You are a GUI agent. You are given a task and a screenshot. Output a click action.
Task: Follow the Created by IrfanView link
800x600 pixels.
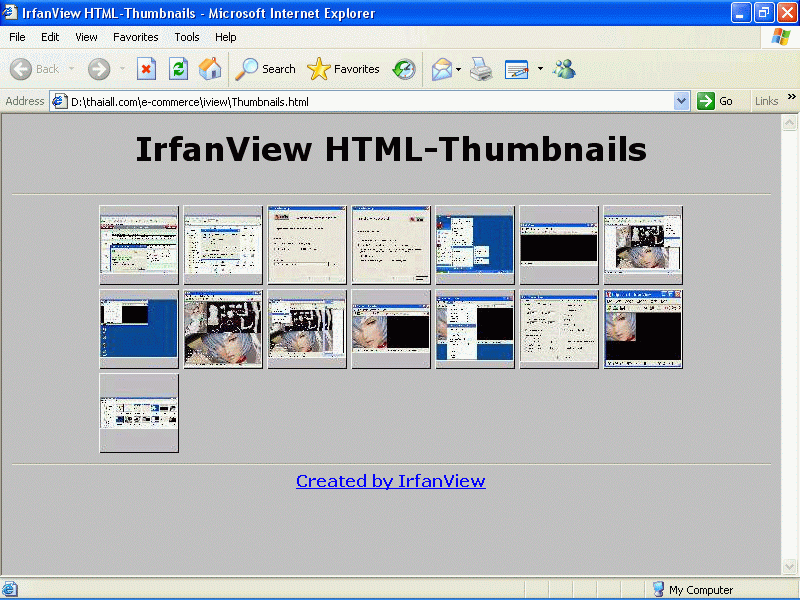point(390,481)
